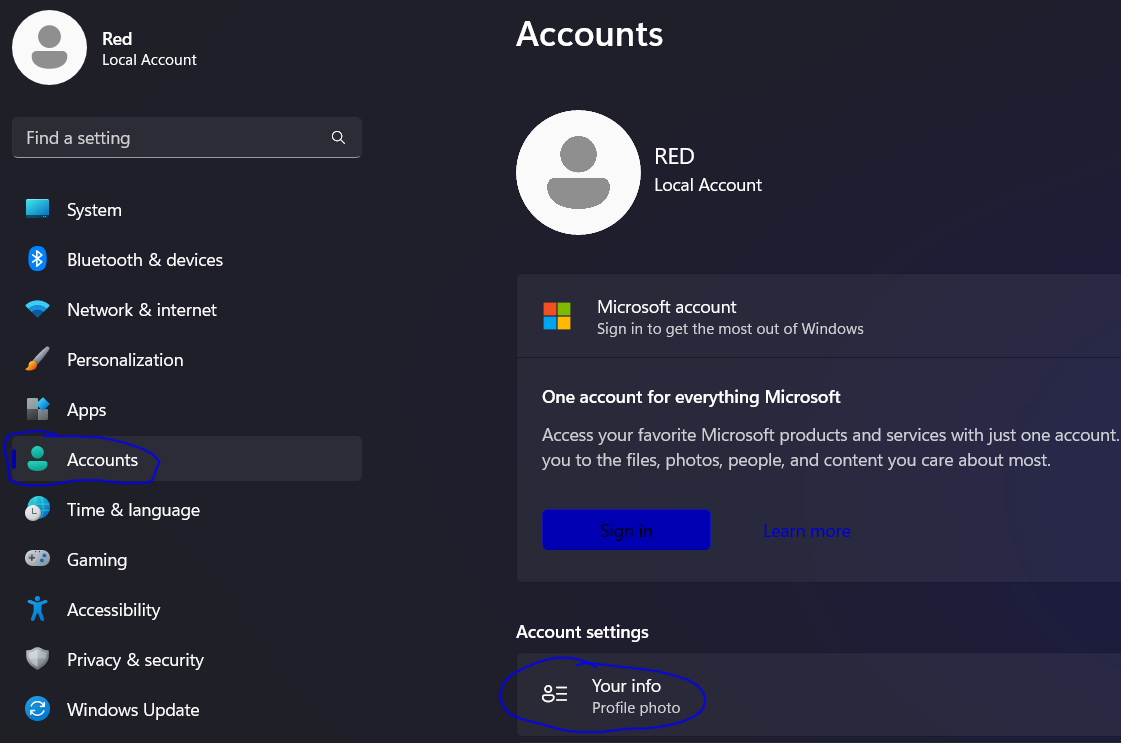Image resolution: width=1121 pixels, height=743 pixels.
Task: Click the Personalization paintbrush icon
Action: click(37, 359)
